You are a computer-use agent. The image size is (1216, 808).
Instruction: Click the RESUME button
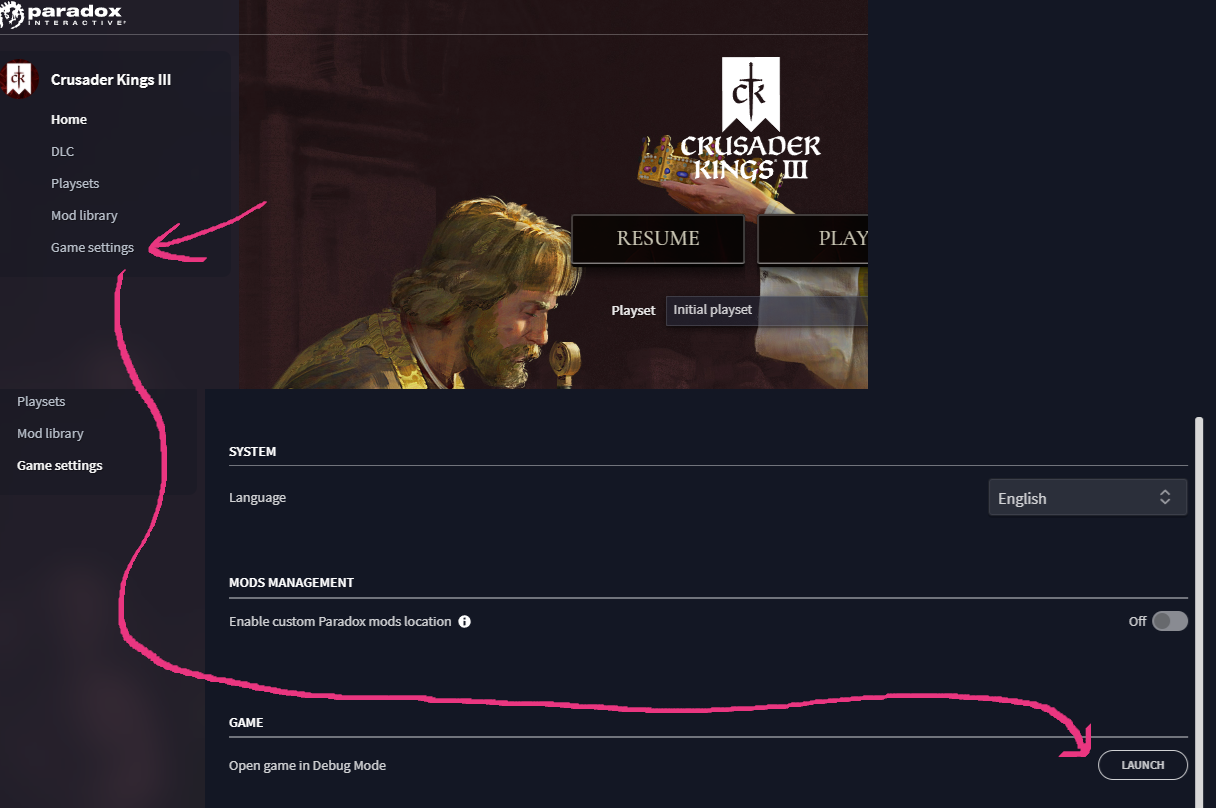click(x=658, y=239)
